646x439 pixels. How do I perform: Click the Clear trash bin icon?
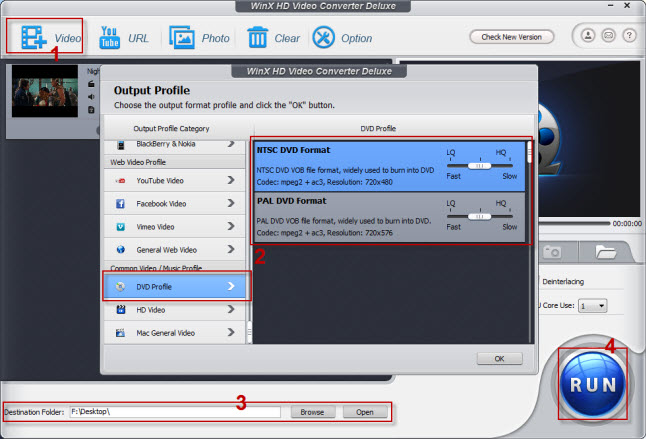pyautogui.click(x=257, y=37)
